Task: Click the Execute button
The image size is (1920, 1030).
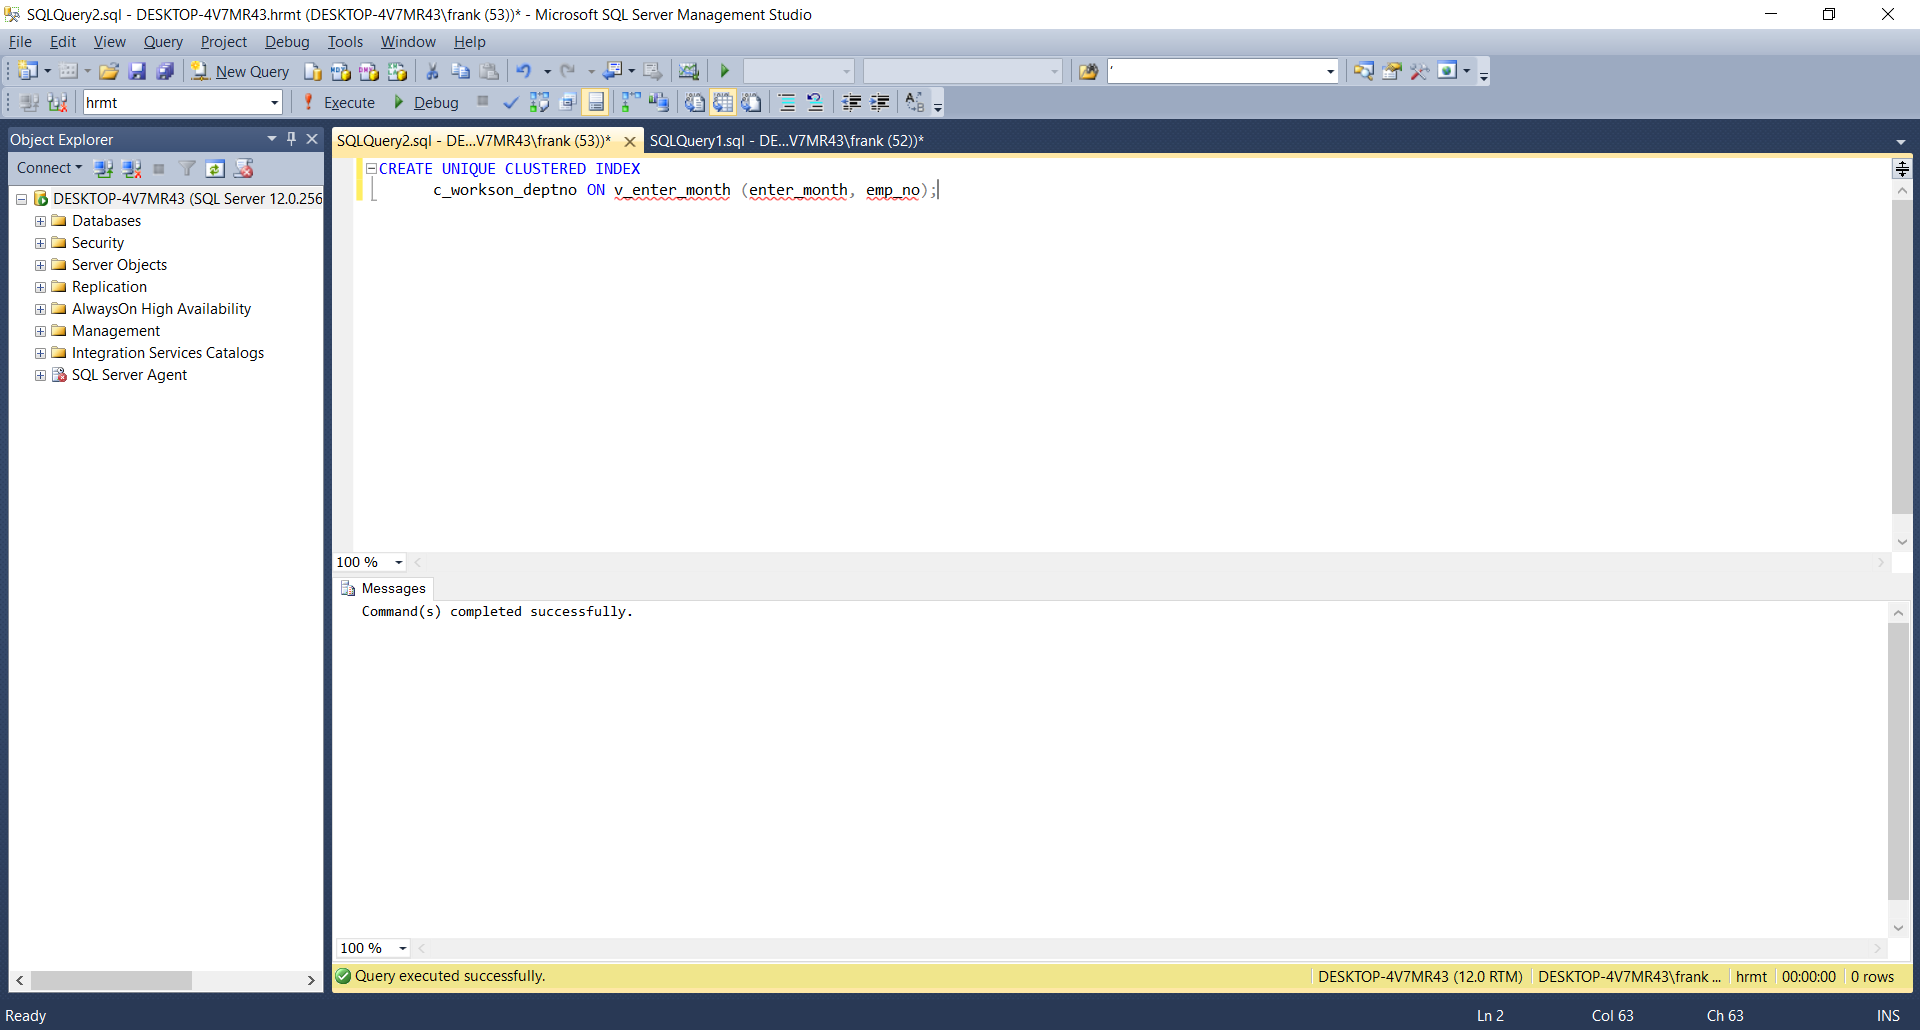Action: pyautogui.click(x=339, y=102)
